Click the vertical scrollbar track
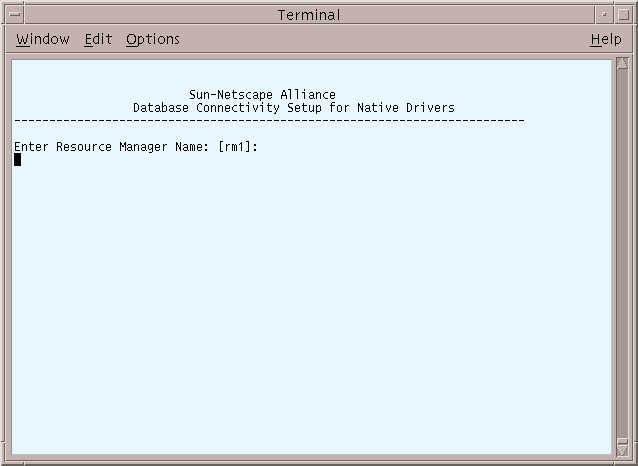Screen dimensions: 638x466 pyautogui.click(x=623, y=254)
